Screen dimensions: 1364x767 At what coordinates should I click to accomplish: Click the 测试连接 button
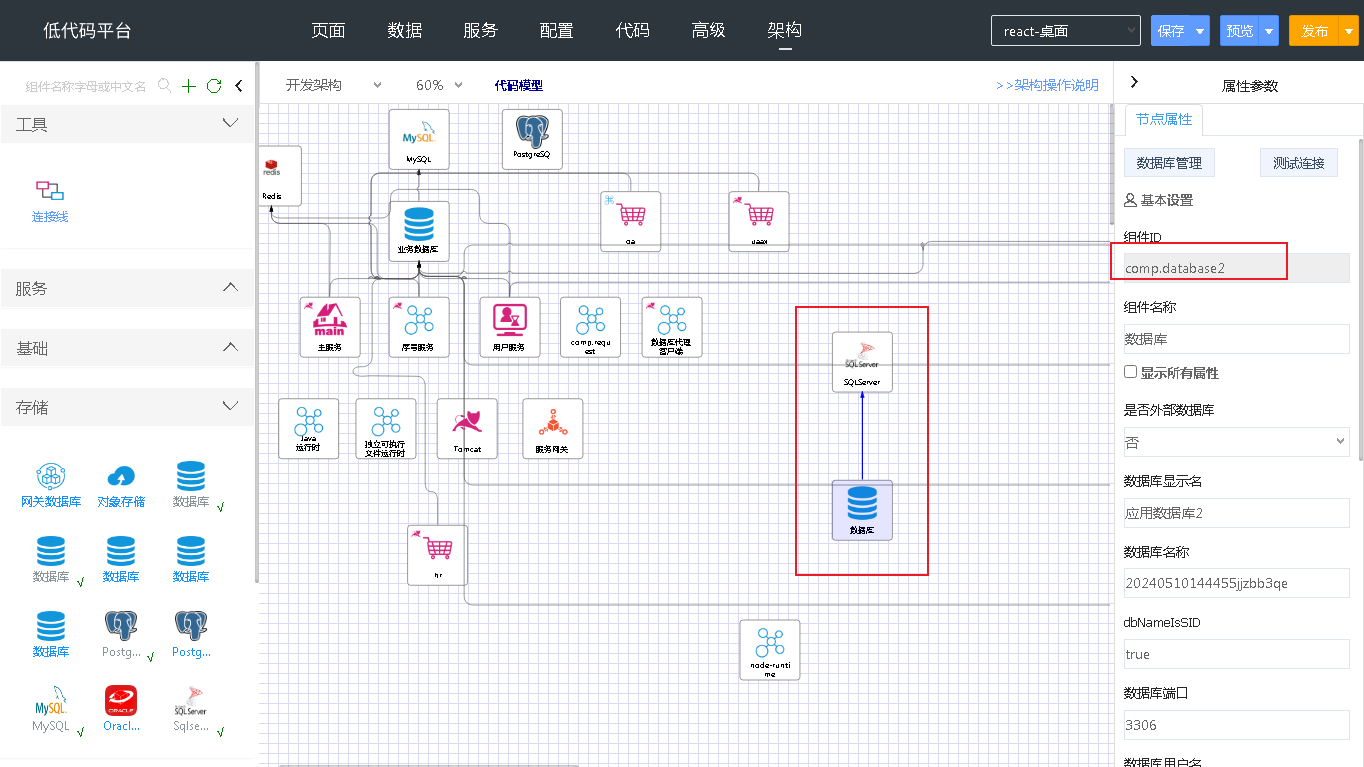point(1298,164)
